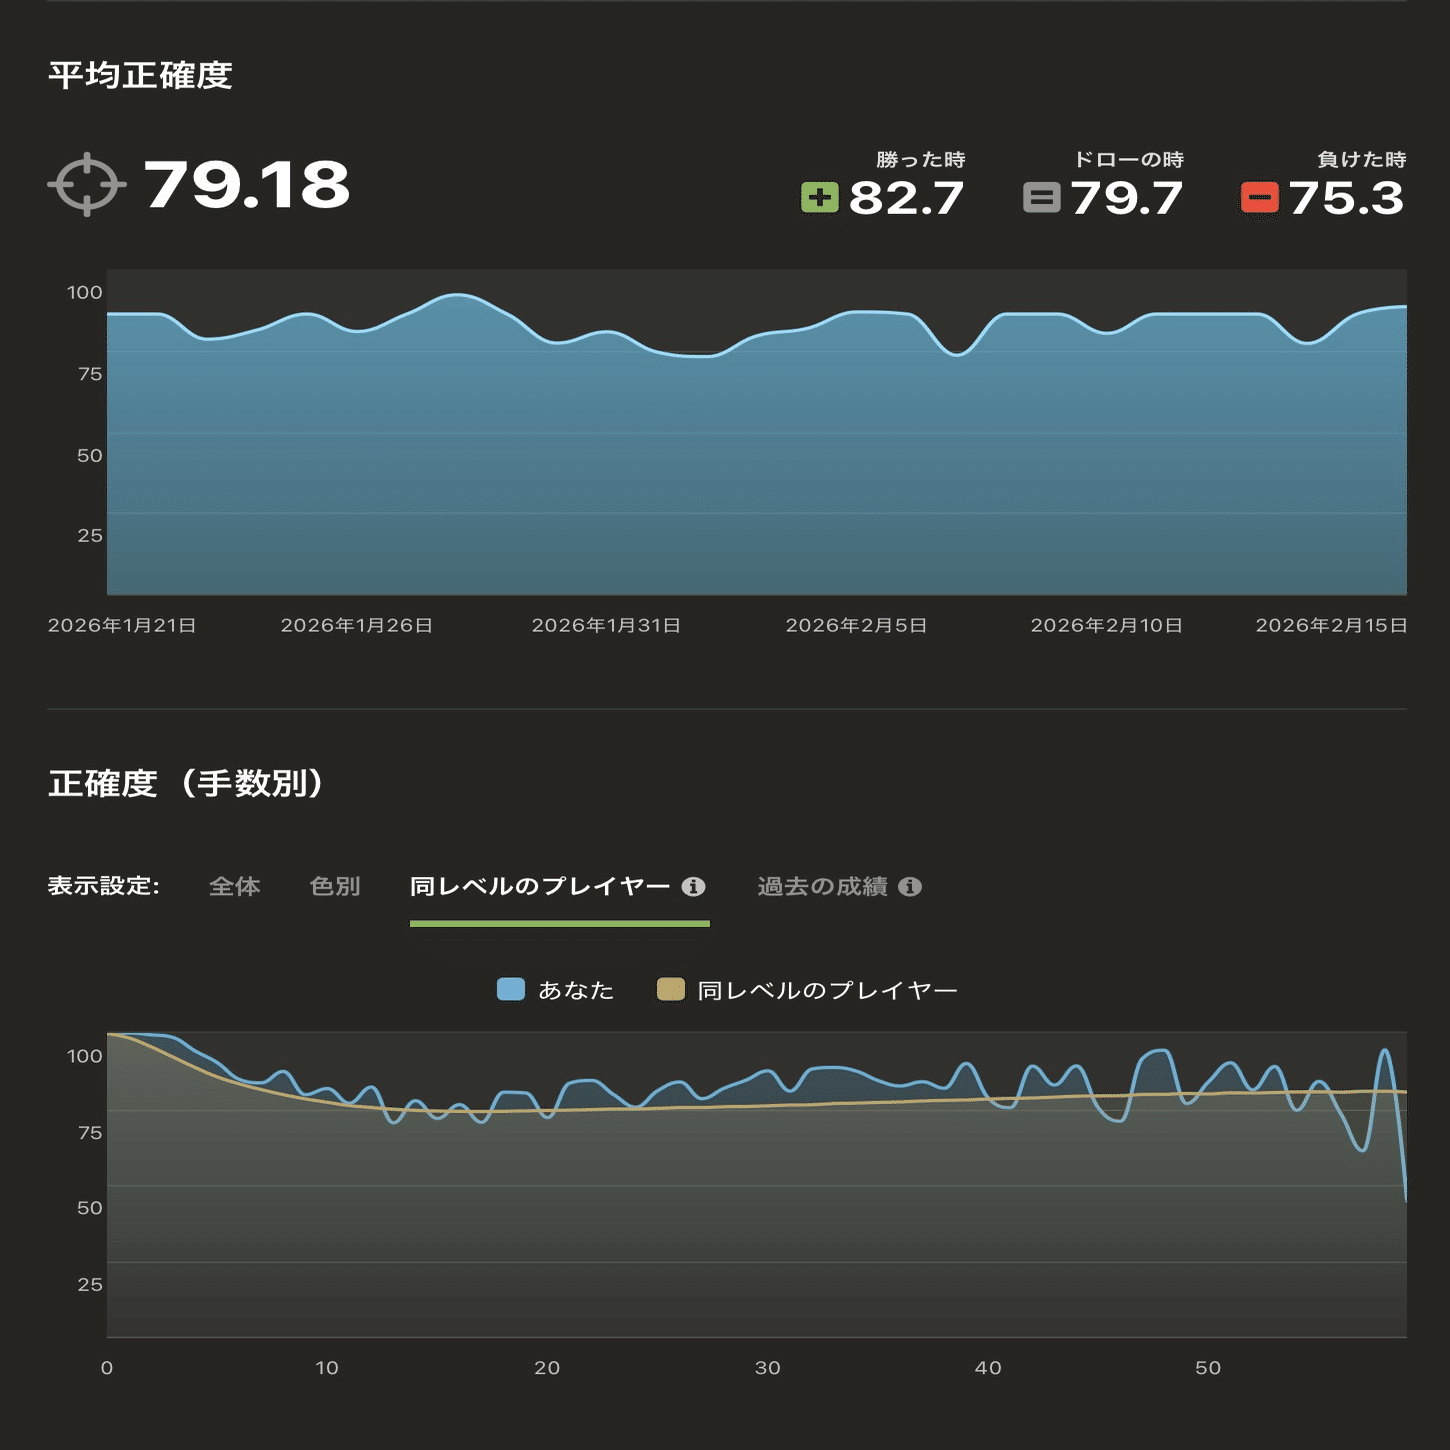The height and width of the screenshot is (1450, 1450).
Task: Click the あなた legend label
Action: (x=576, y=991)
